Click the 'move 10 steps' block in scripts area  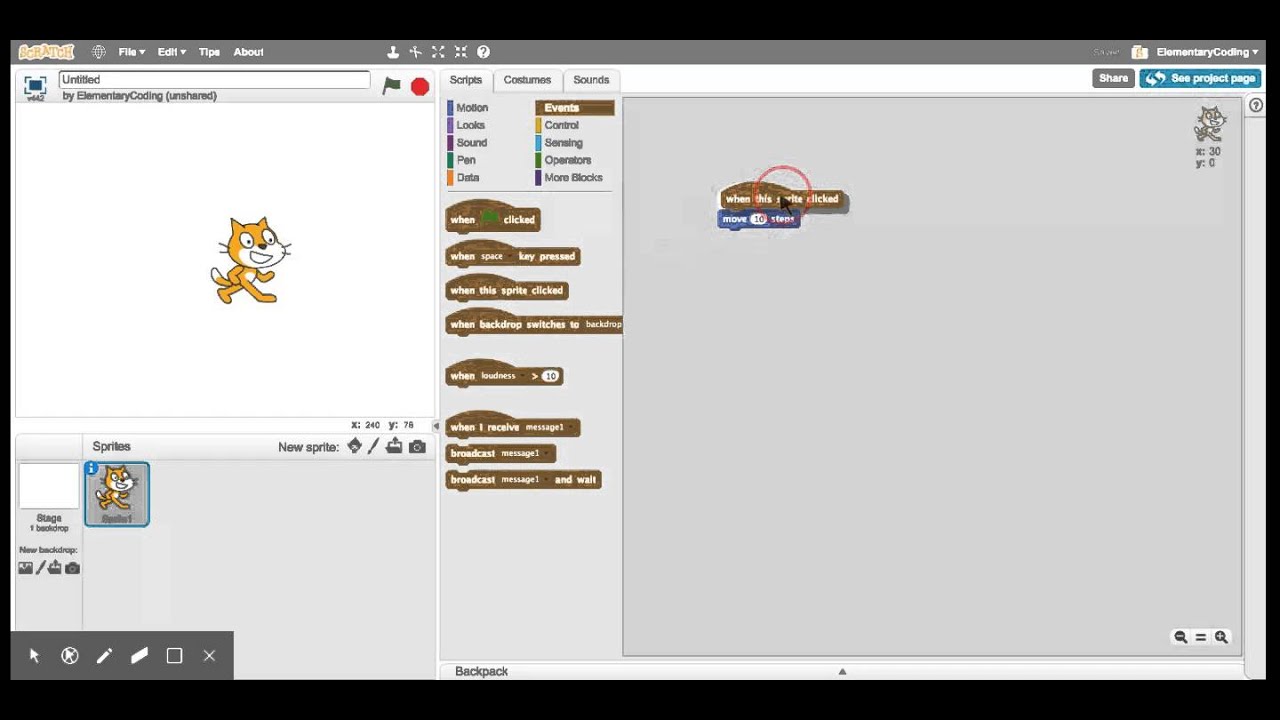pos(758,219)
